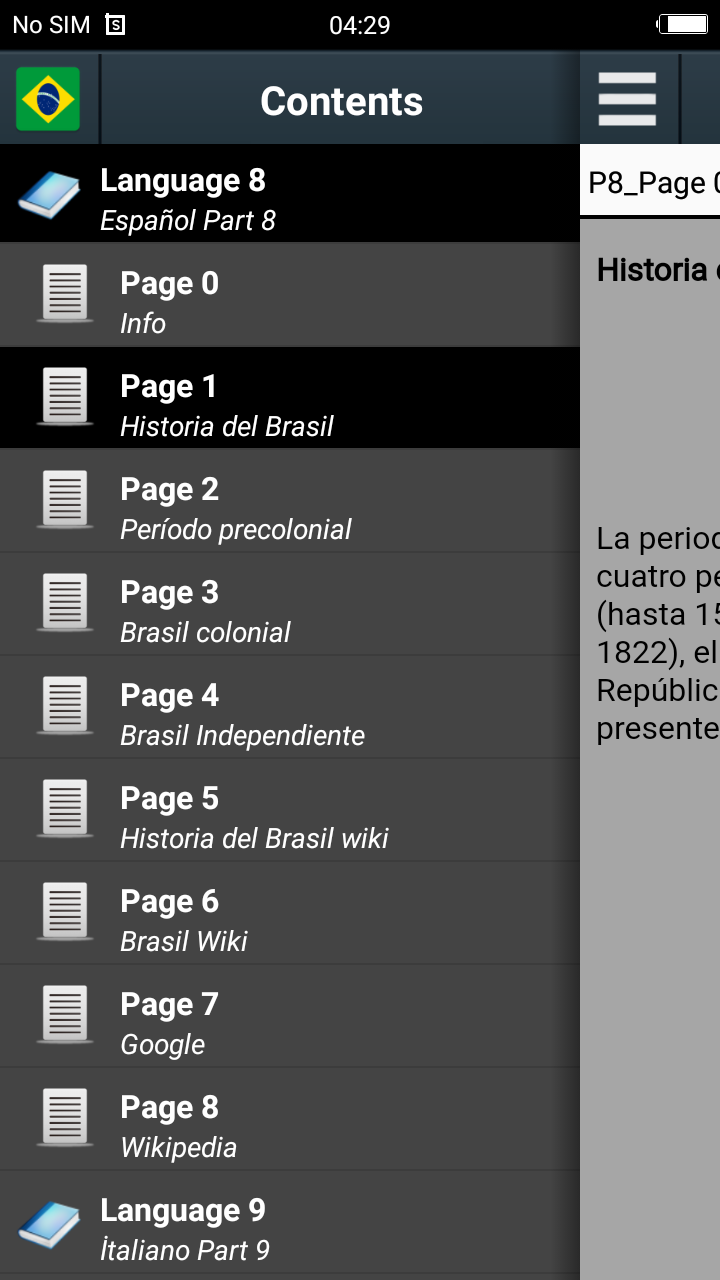Open the hamburger menu icon
This screenshot has height=1280, width=720.
[627, 99]
